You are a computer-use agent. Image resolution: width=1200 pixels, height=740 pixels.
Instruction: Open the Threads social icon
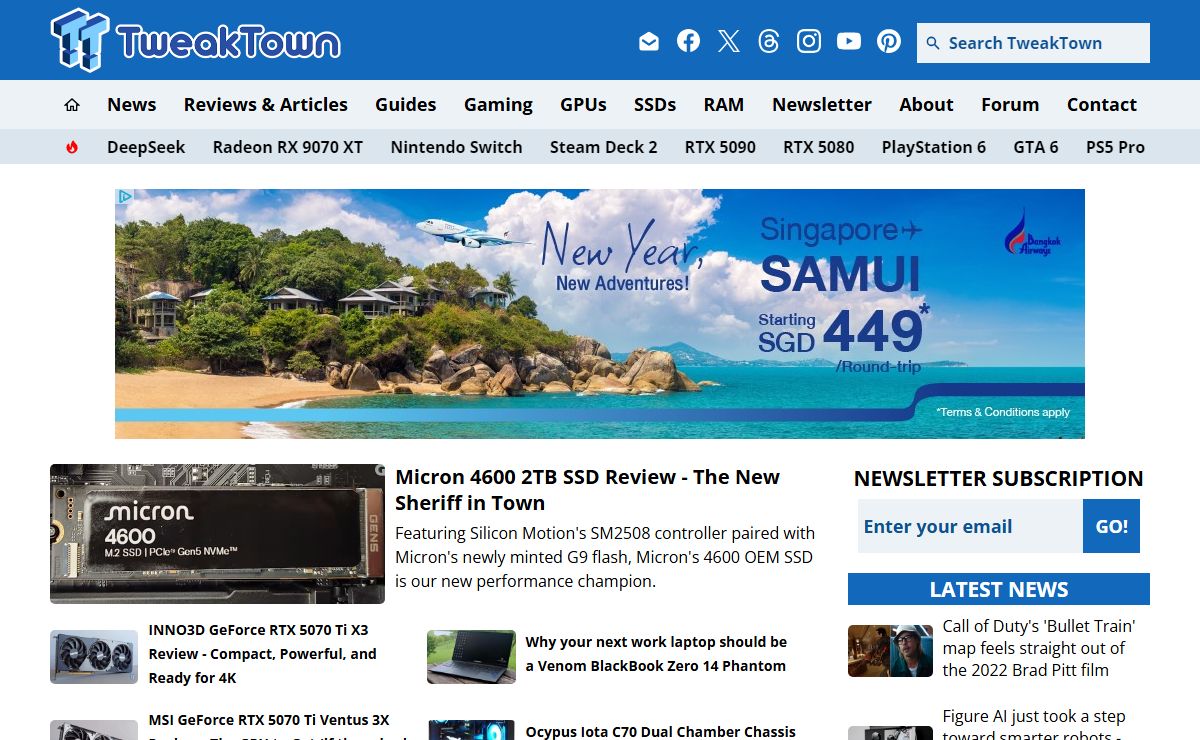(x=769, y=41)
